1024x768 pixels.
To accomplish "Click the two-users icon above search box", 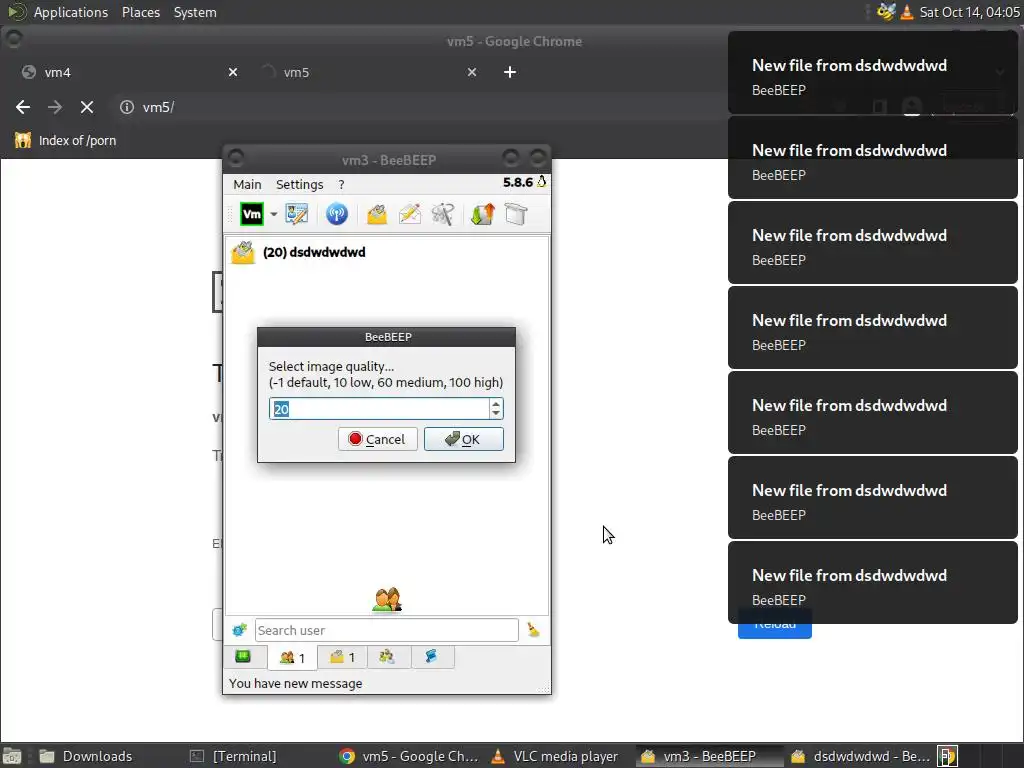I will (x=387, y=600).
